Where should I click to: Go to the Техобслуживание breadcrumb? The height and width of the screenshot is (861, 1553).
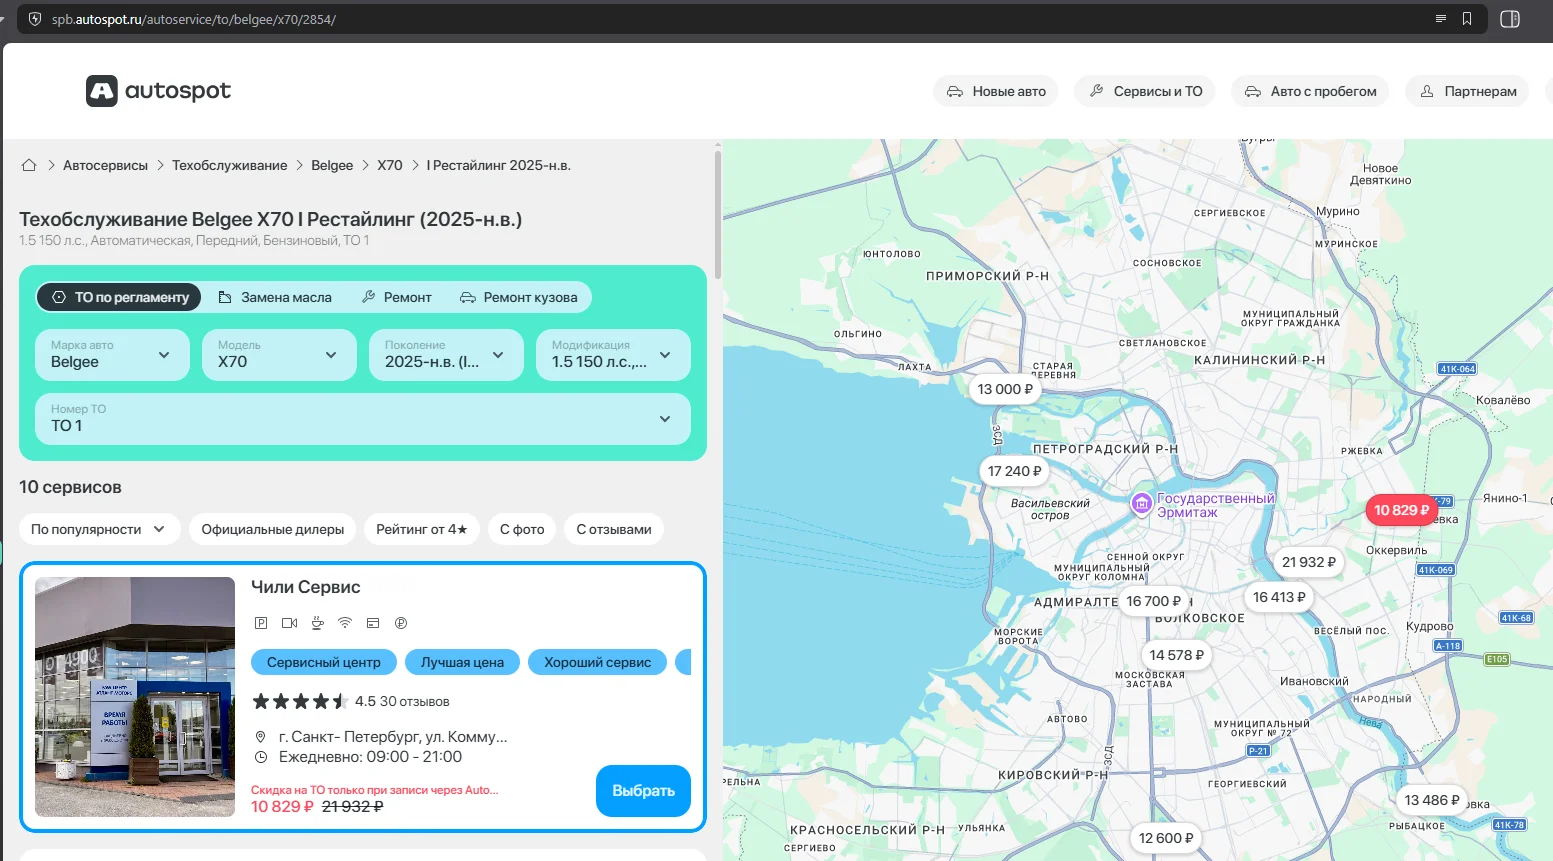click(229, 165)
